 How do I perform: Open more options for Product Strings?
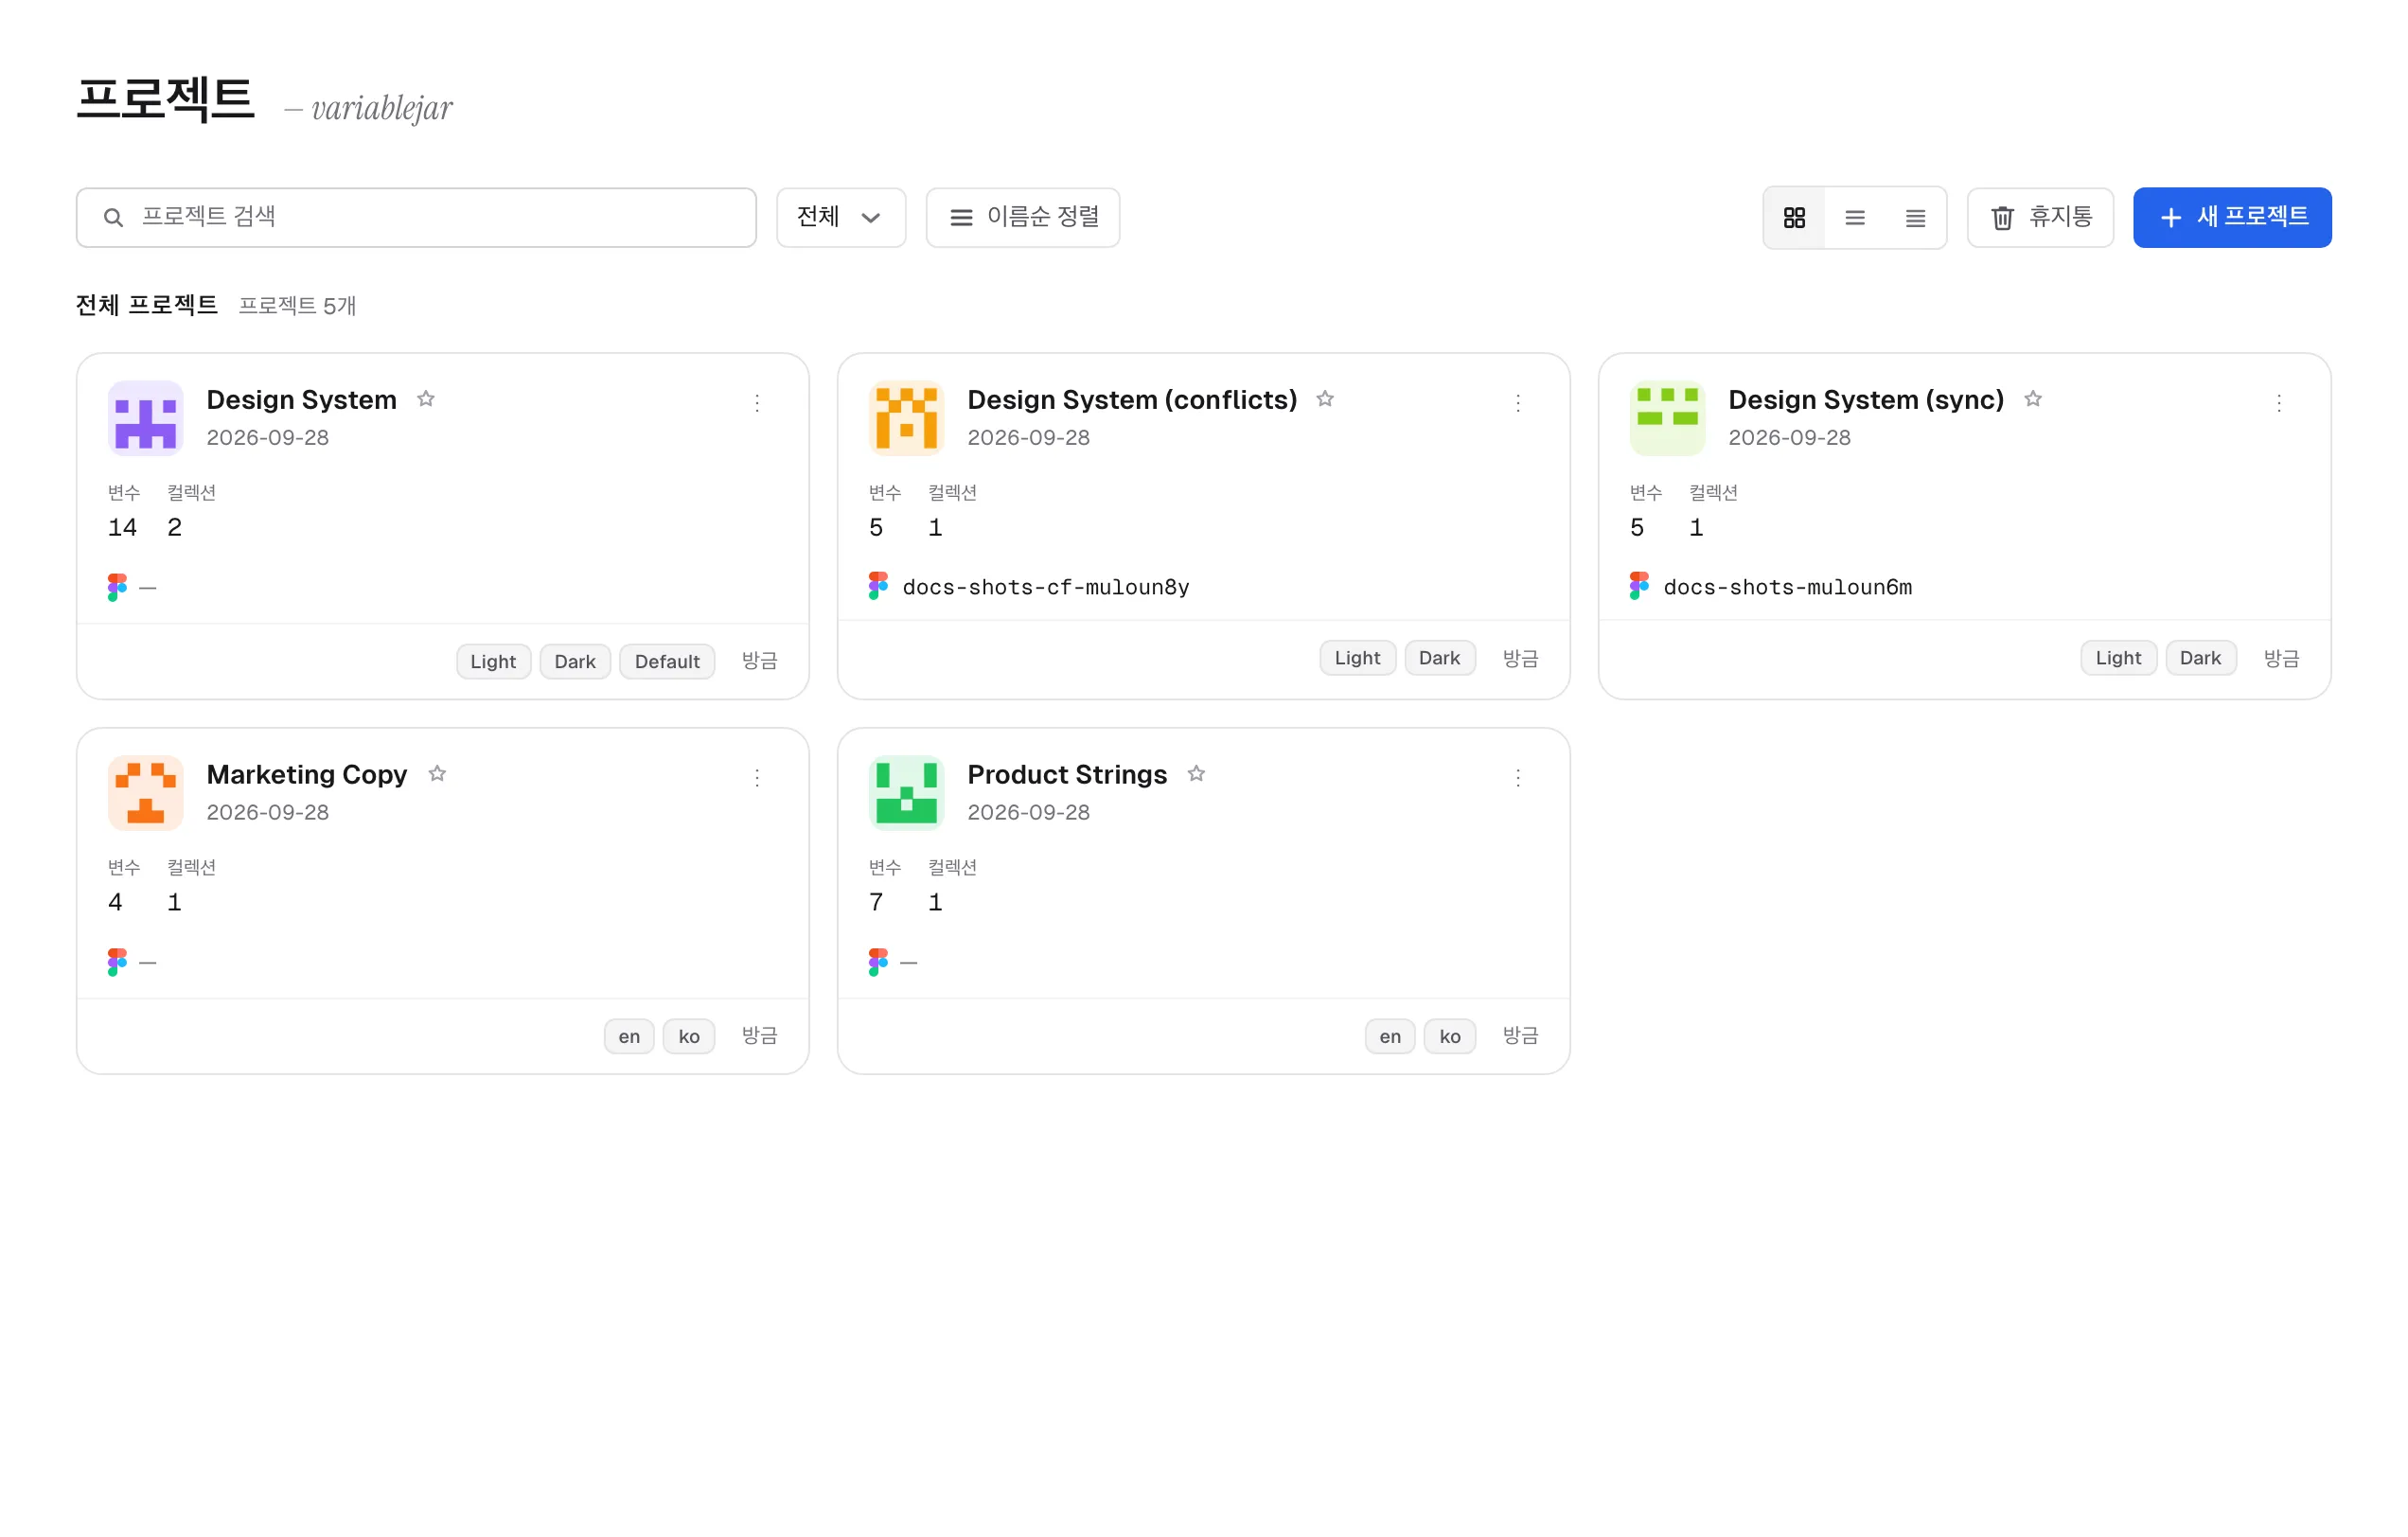point(1518,778)
